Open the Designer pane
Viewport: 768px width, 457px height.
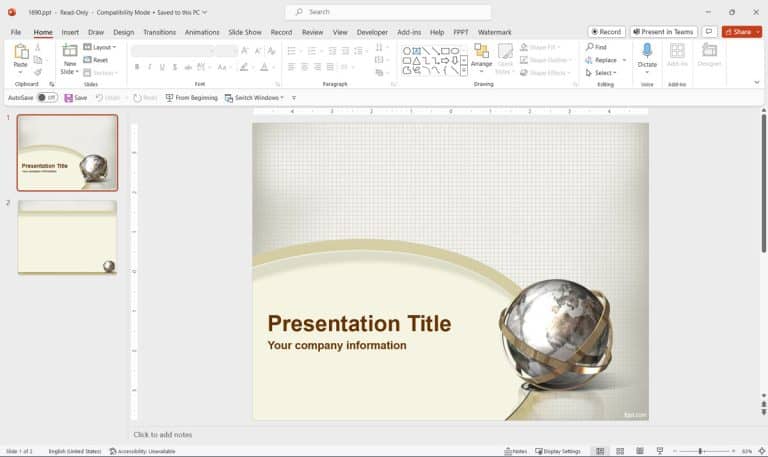point(709,50)
